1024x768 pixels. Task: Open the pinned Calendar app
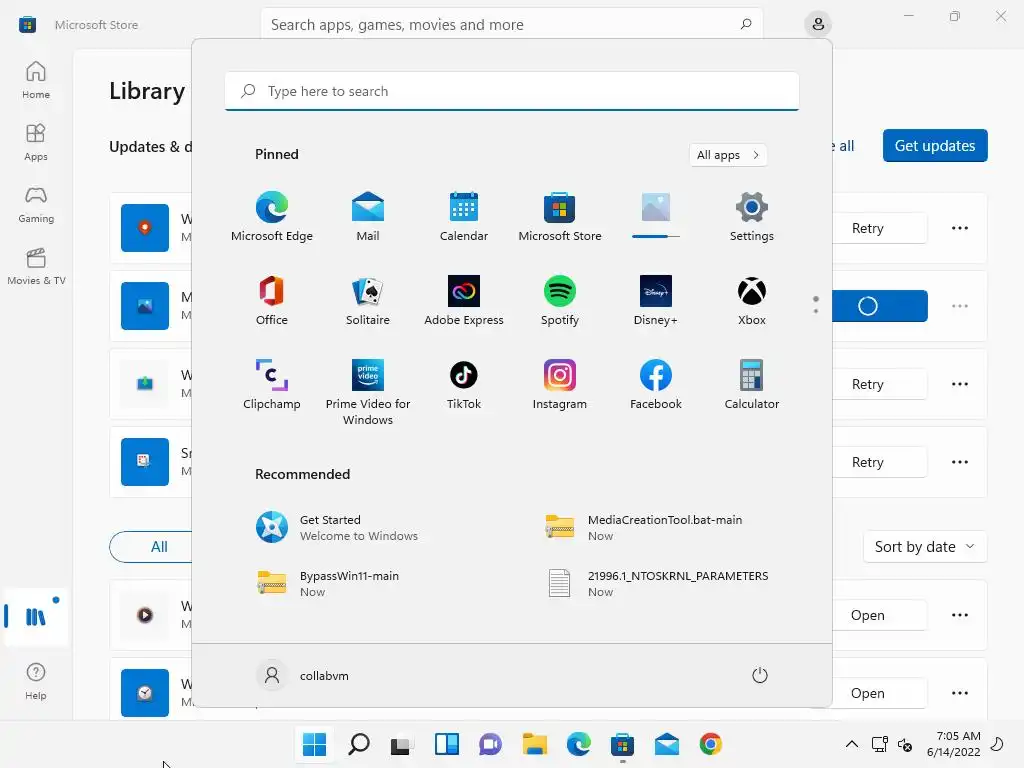[x=464, y=217]
